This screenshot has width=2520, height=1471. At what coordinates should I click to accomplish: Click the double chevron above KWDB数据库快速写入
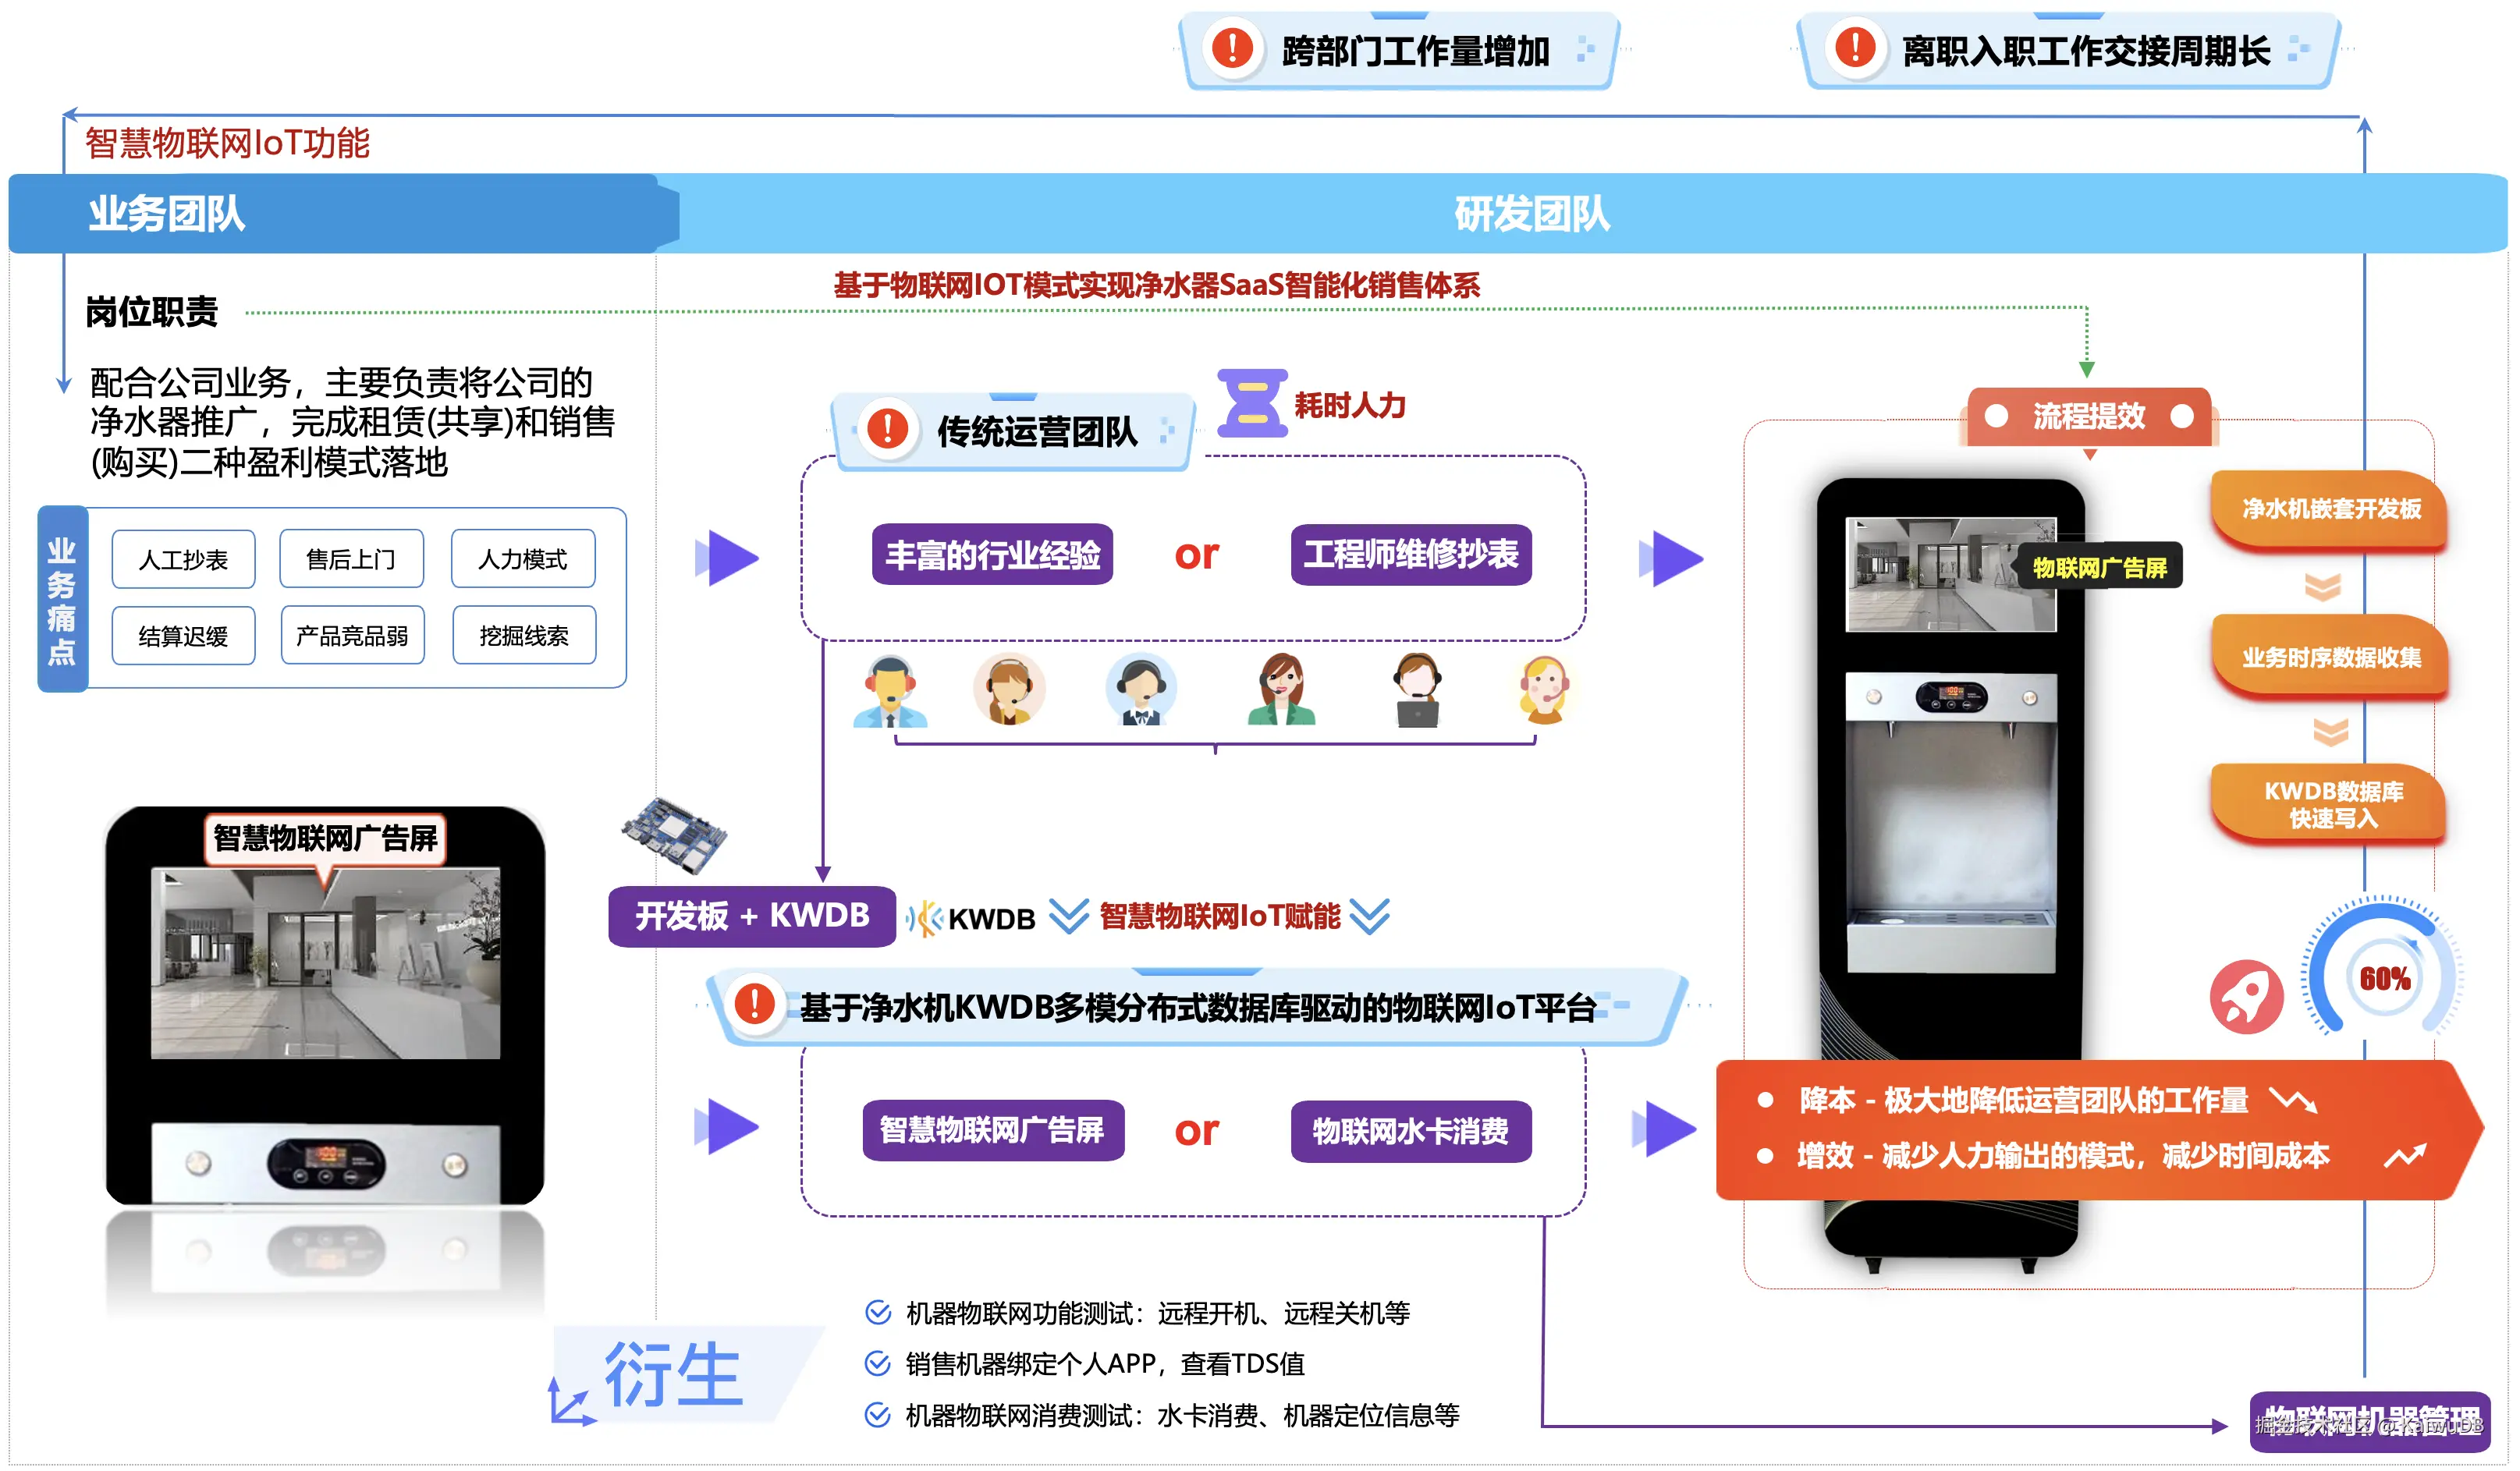click(2330, 732)
